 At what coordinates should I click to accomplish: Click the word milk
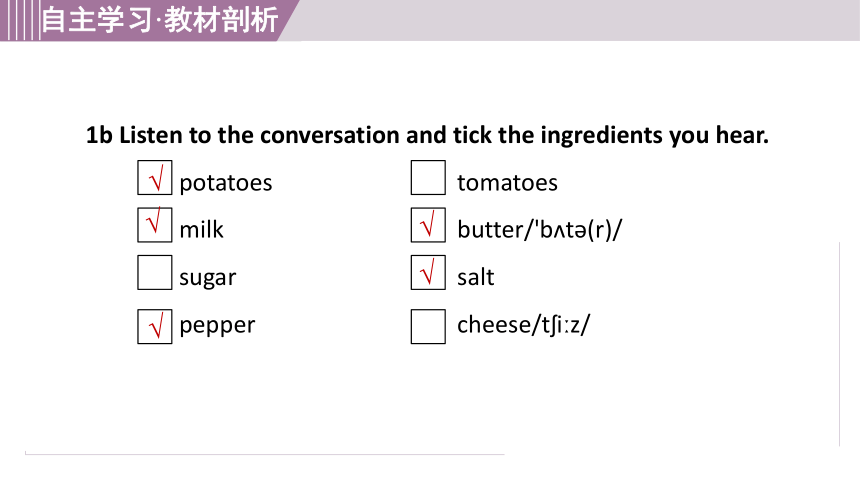pyautogui.click(x=201, y=229)
